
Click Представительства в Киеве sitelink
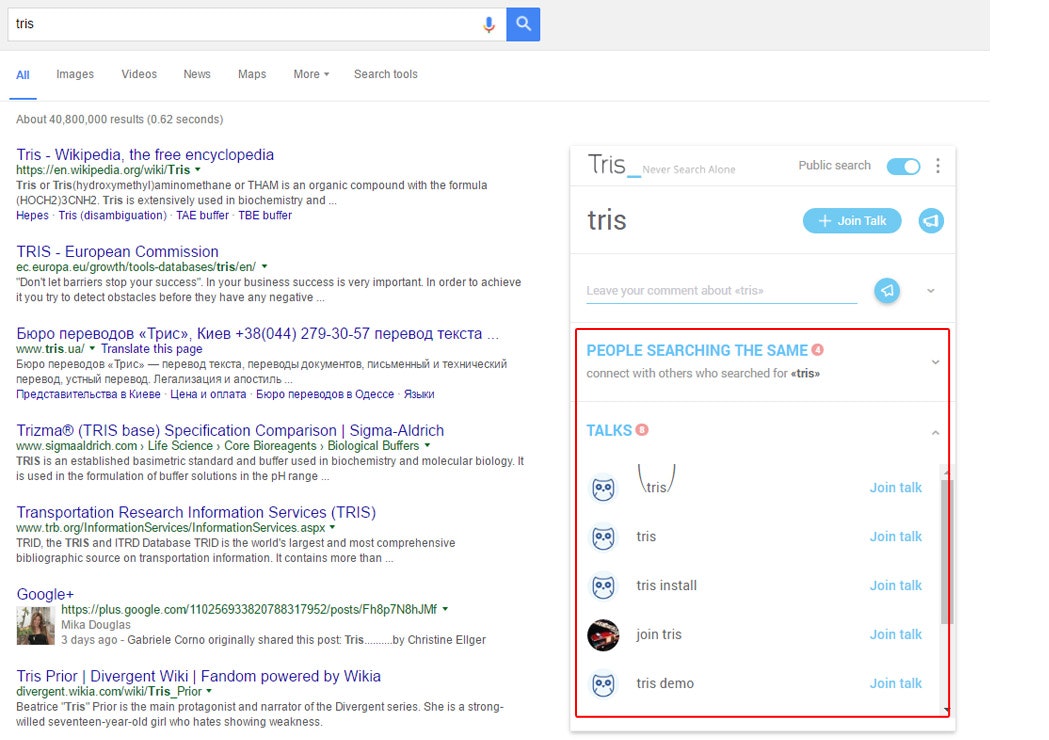88,394
